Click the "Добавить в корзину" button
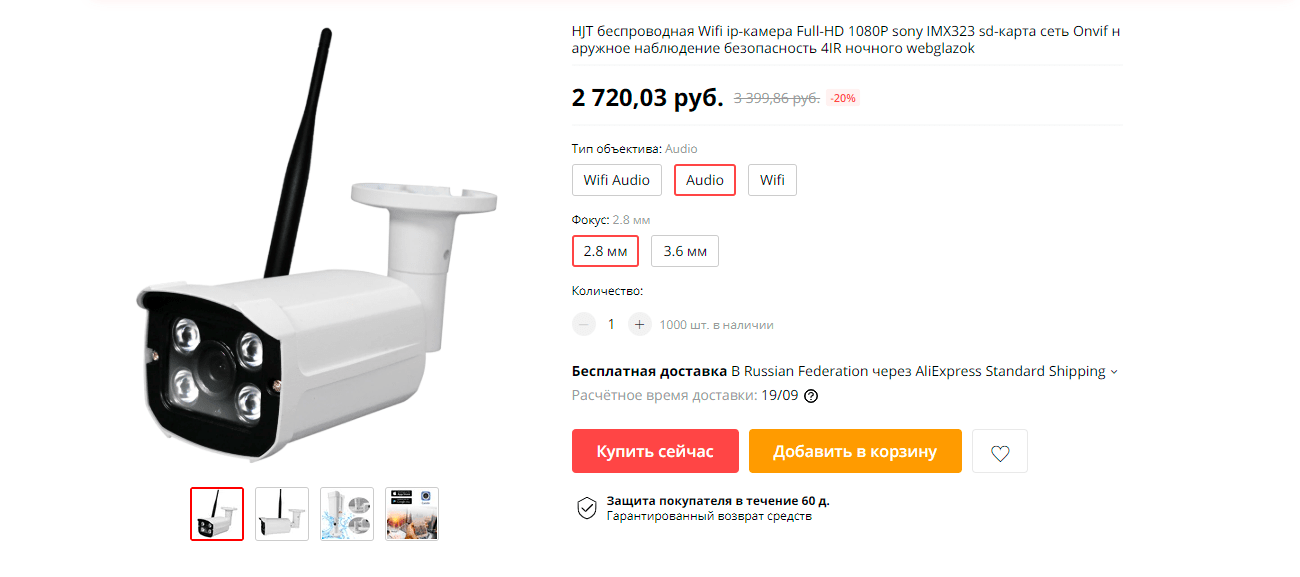The width and height of the screenshot is (1300, 577). coord(855,451)
